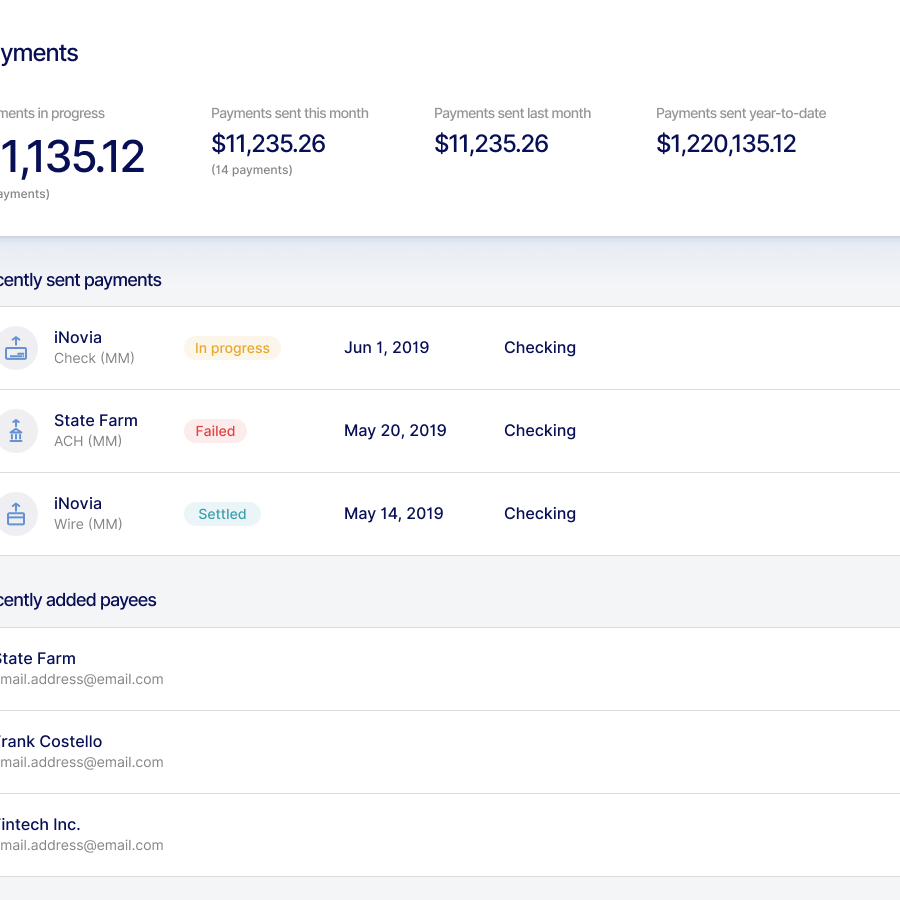Click the year-to-date amount $1,220,135.12
This screenshot has width=900, height=900.
[726, 143]
